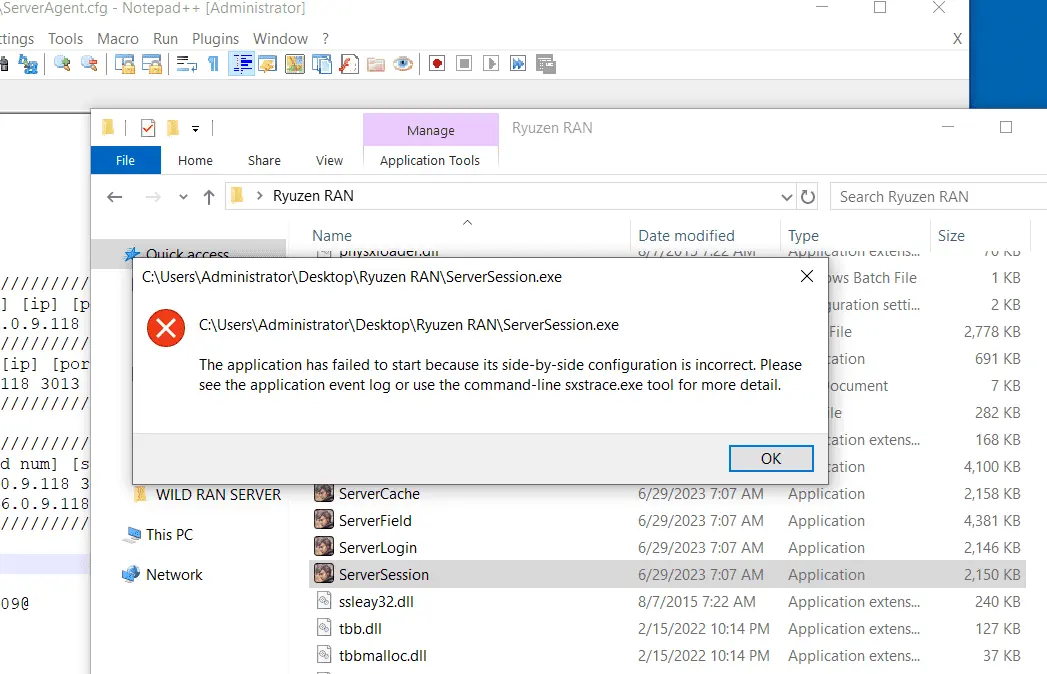Switch to the Share ribbon tab
Image resolution: width=1047 pixels, height=674 pixels.
(x=264, y=160)
